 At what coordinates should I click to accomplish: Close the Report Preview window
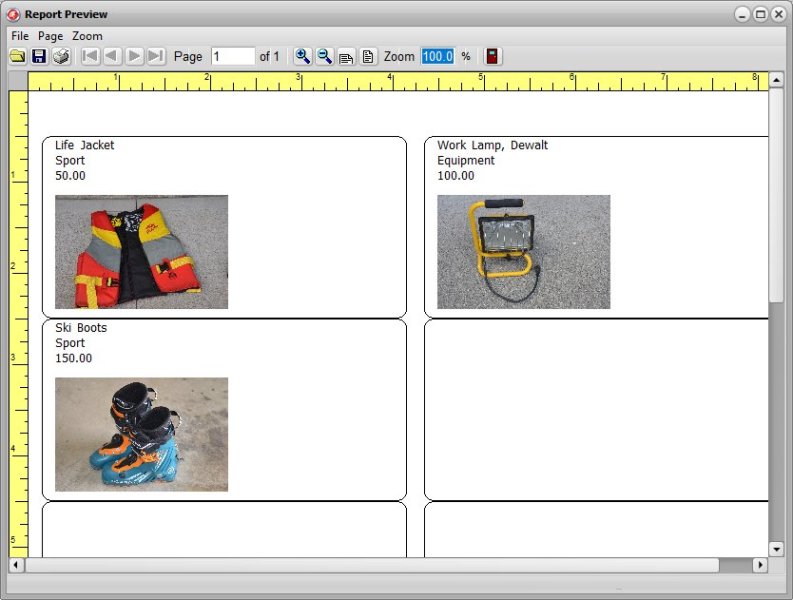pyautogui.click(x=778, y=14)
